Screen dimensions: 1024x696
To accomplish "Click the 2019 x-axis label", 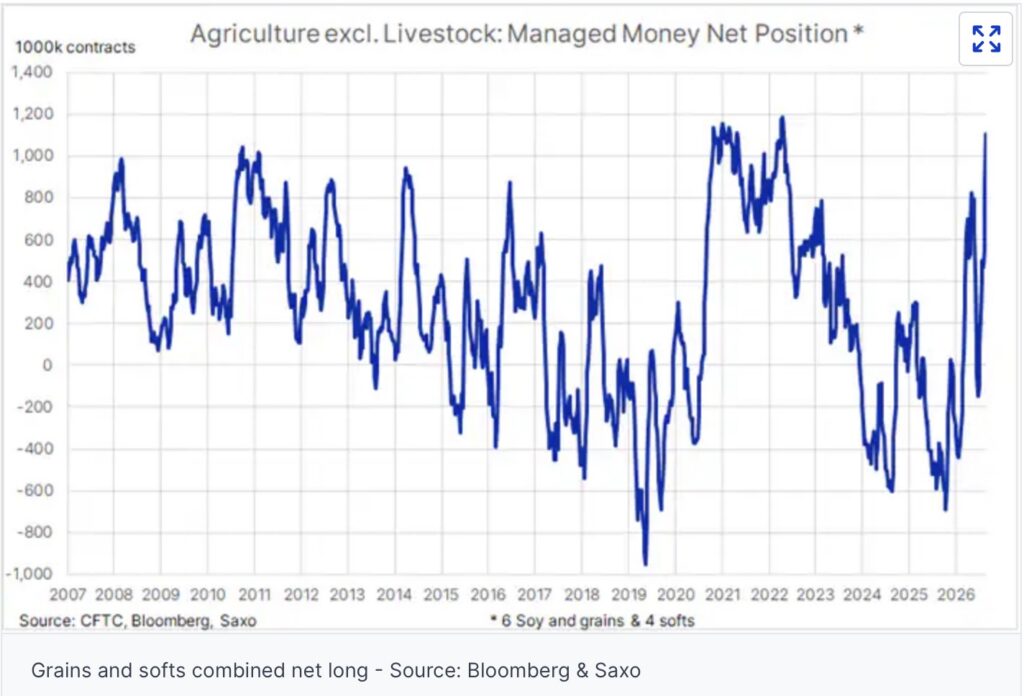I will tap(628, 595).
